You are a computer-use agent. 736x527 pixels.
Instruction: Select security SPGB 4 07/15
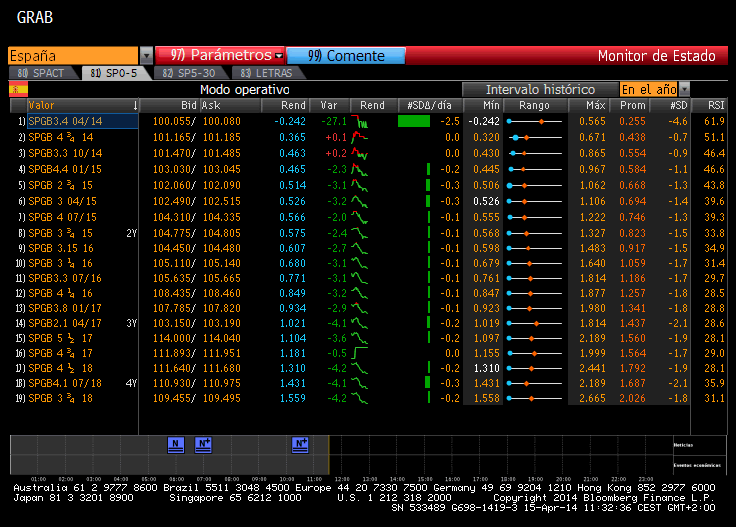pos(62,217)
